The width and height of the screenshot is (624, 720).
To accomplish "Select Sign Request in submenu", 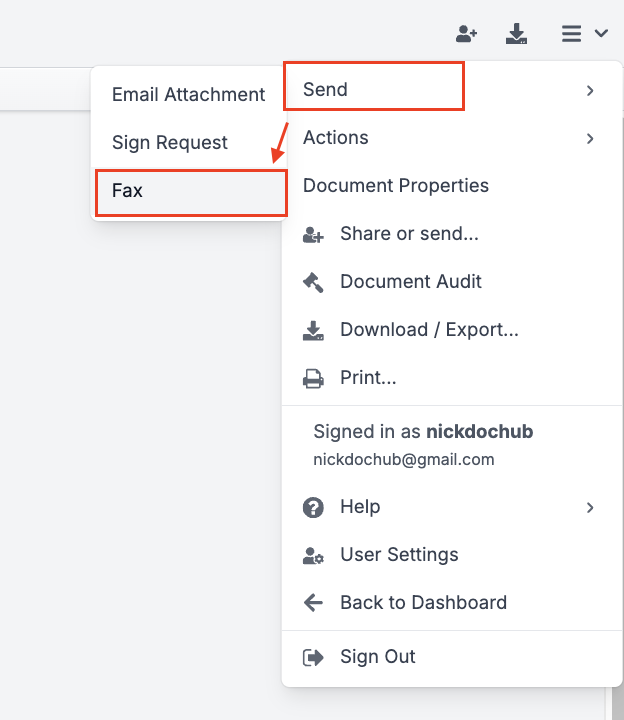I will (170, 142).
